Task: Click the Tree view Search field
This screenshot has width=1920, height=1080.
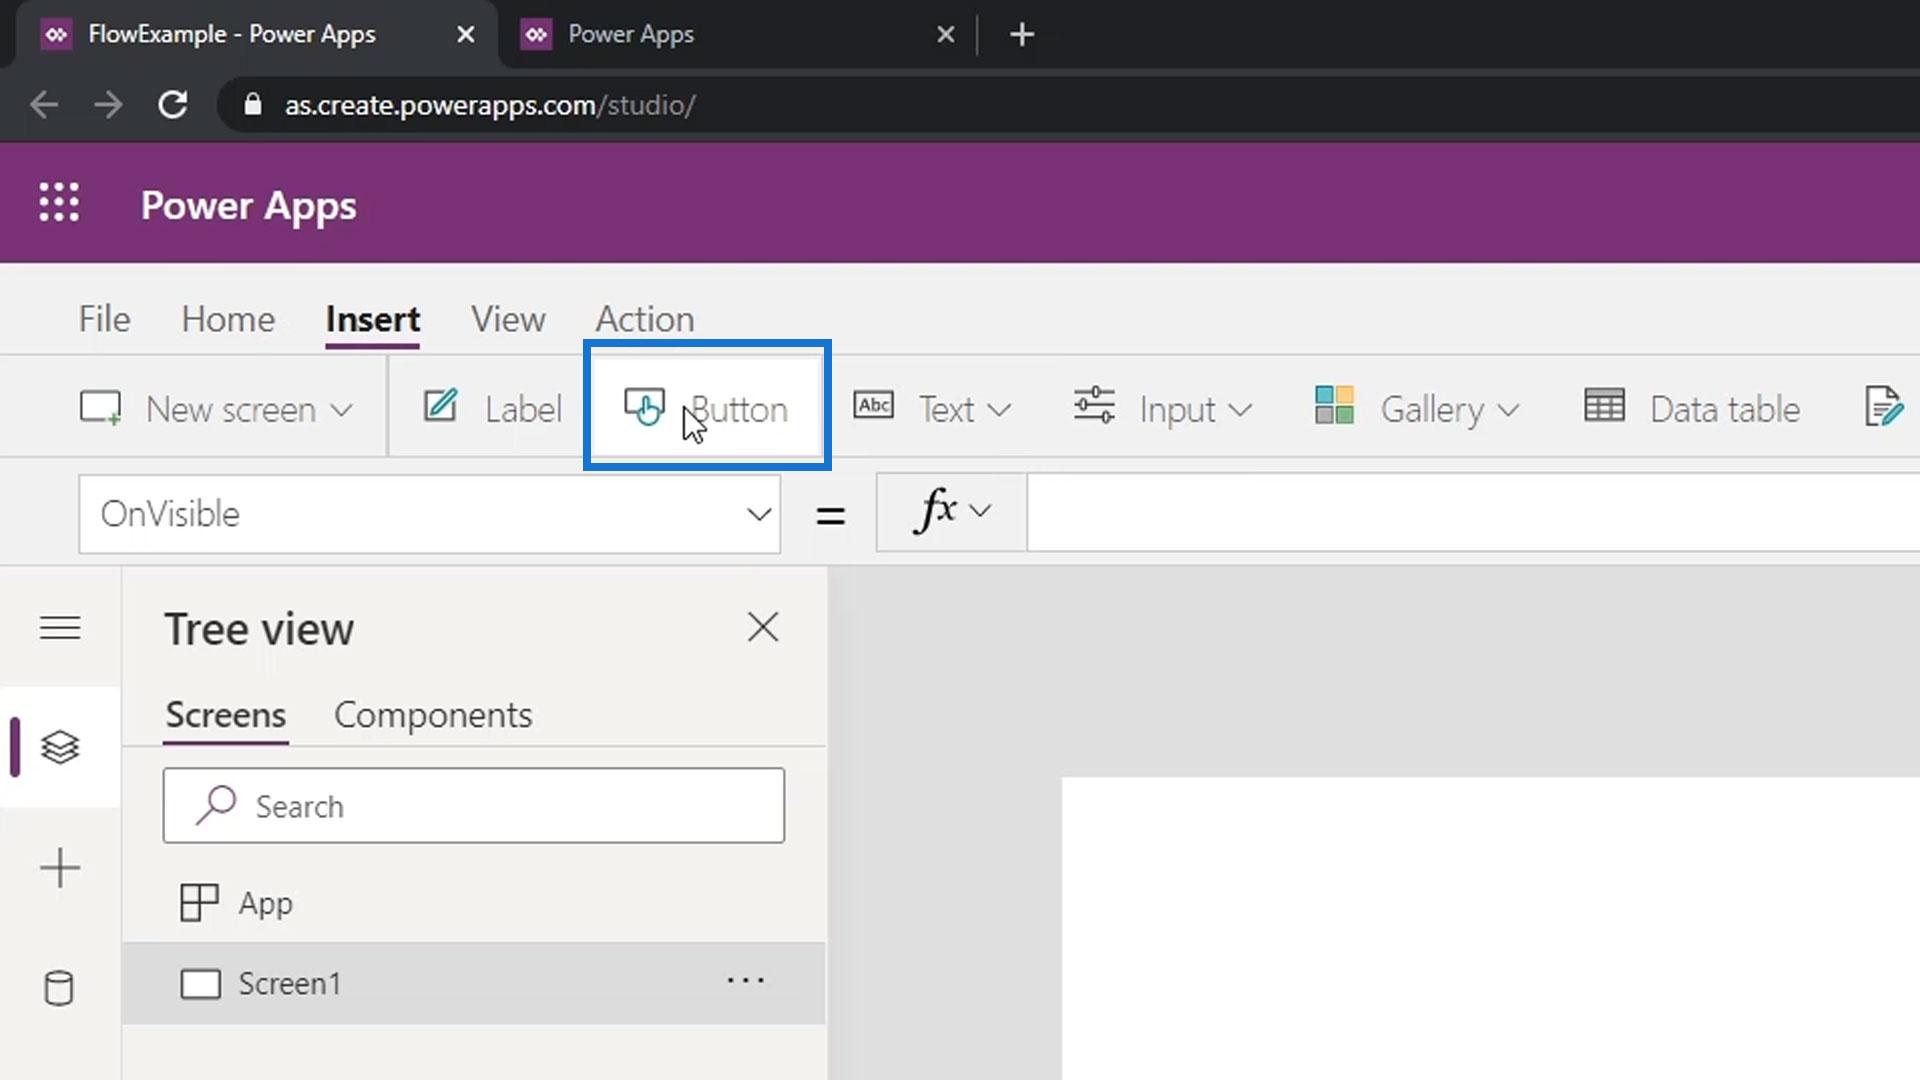Action: [x=474, y=806]
